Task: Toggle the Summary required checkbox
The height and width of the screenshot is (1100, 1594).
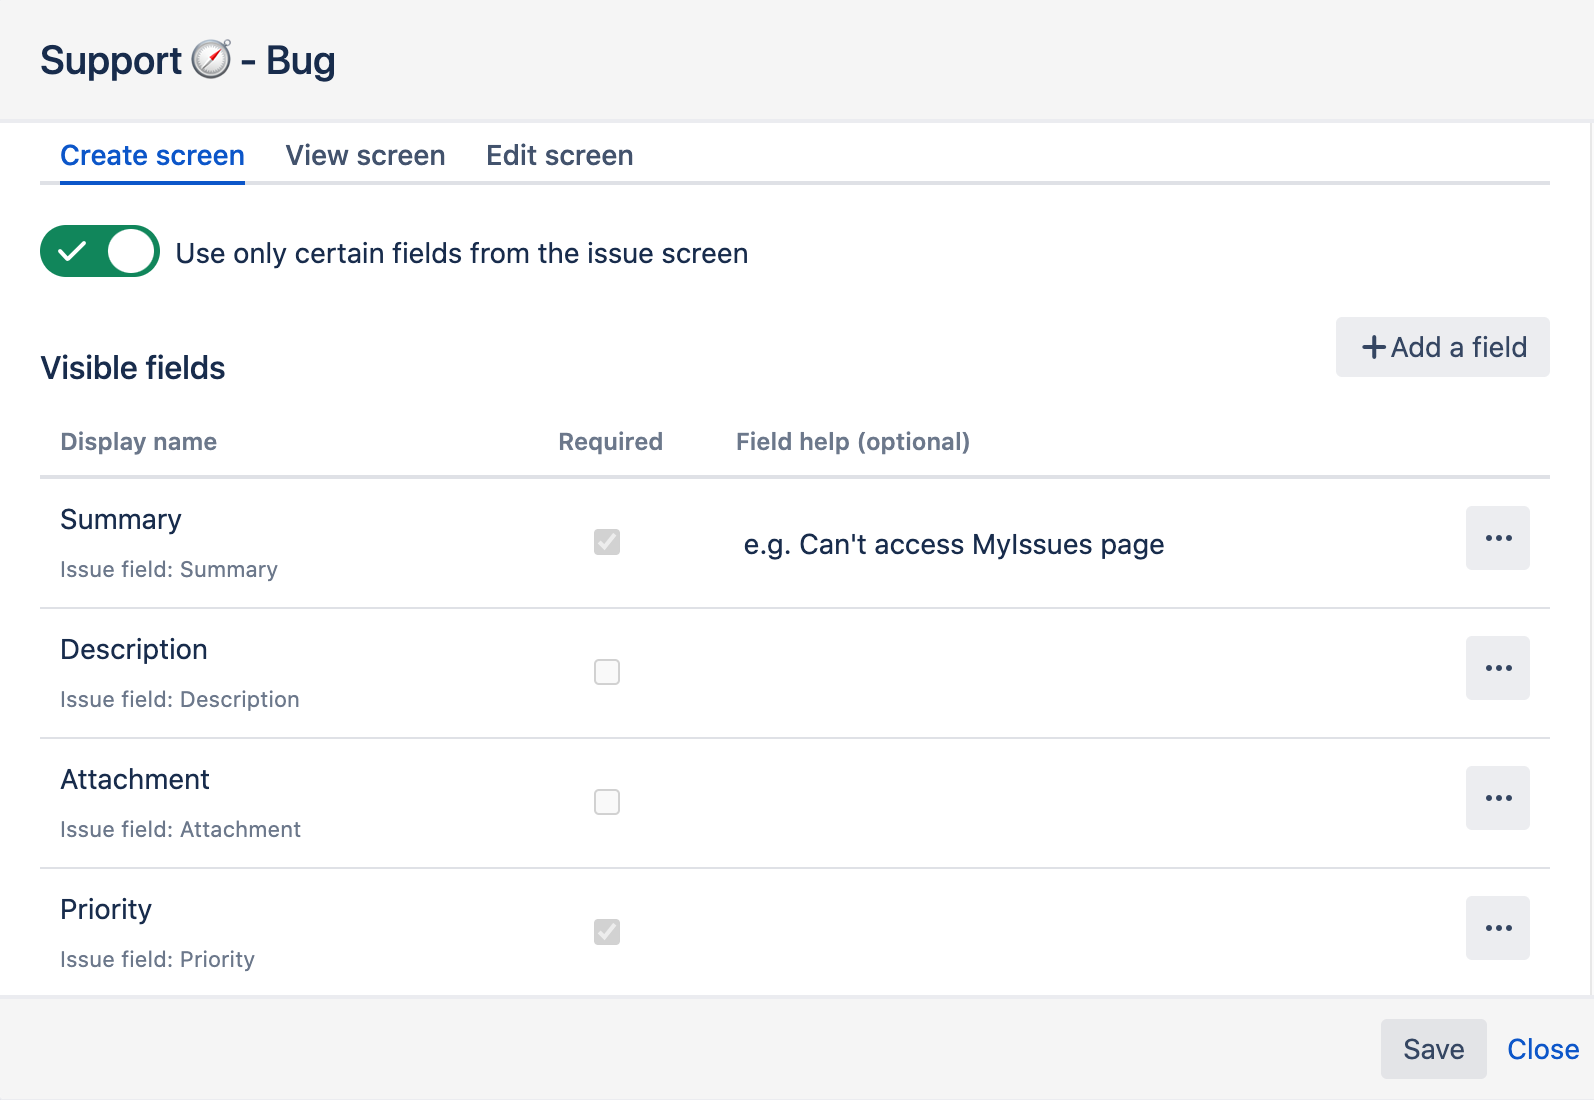Action: click(x=607, y=542)
